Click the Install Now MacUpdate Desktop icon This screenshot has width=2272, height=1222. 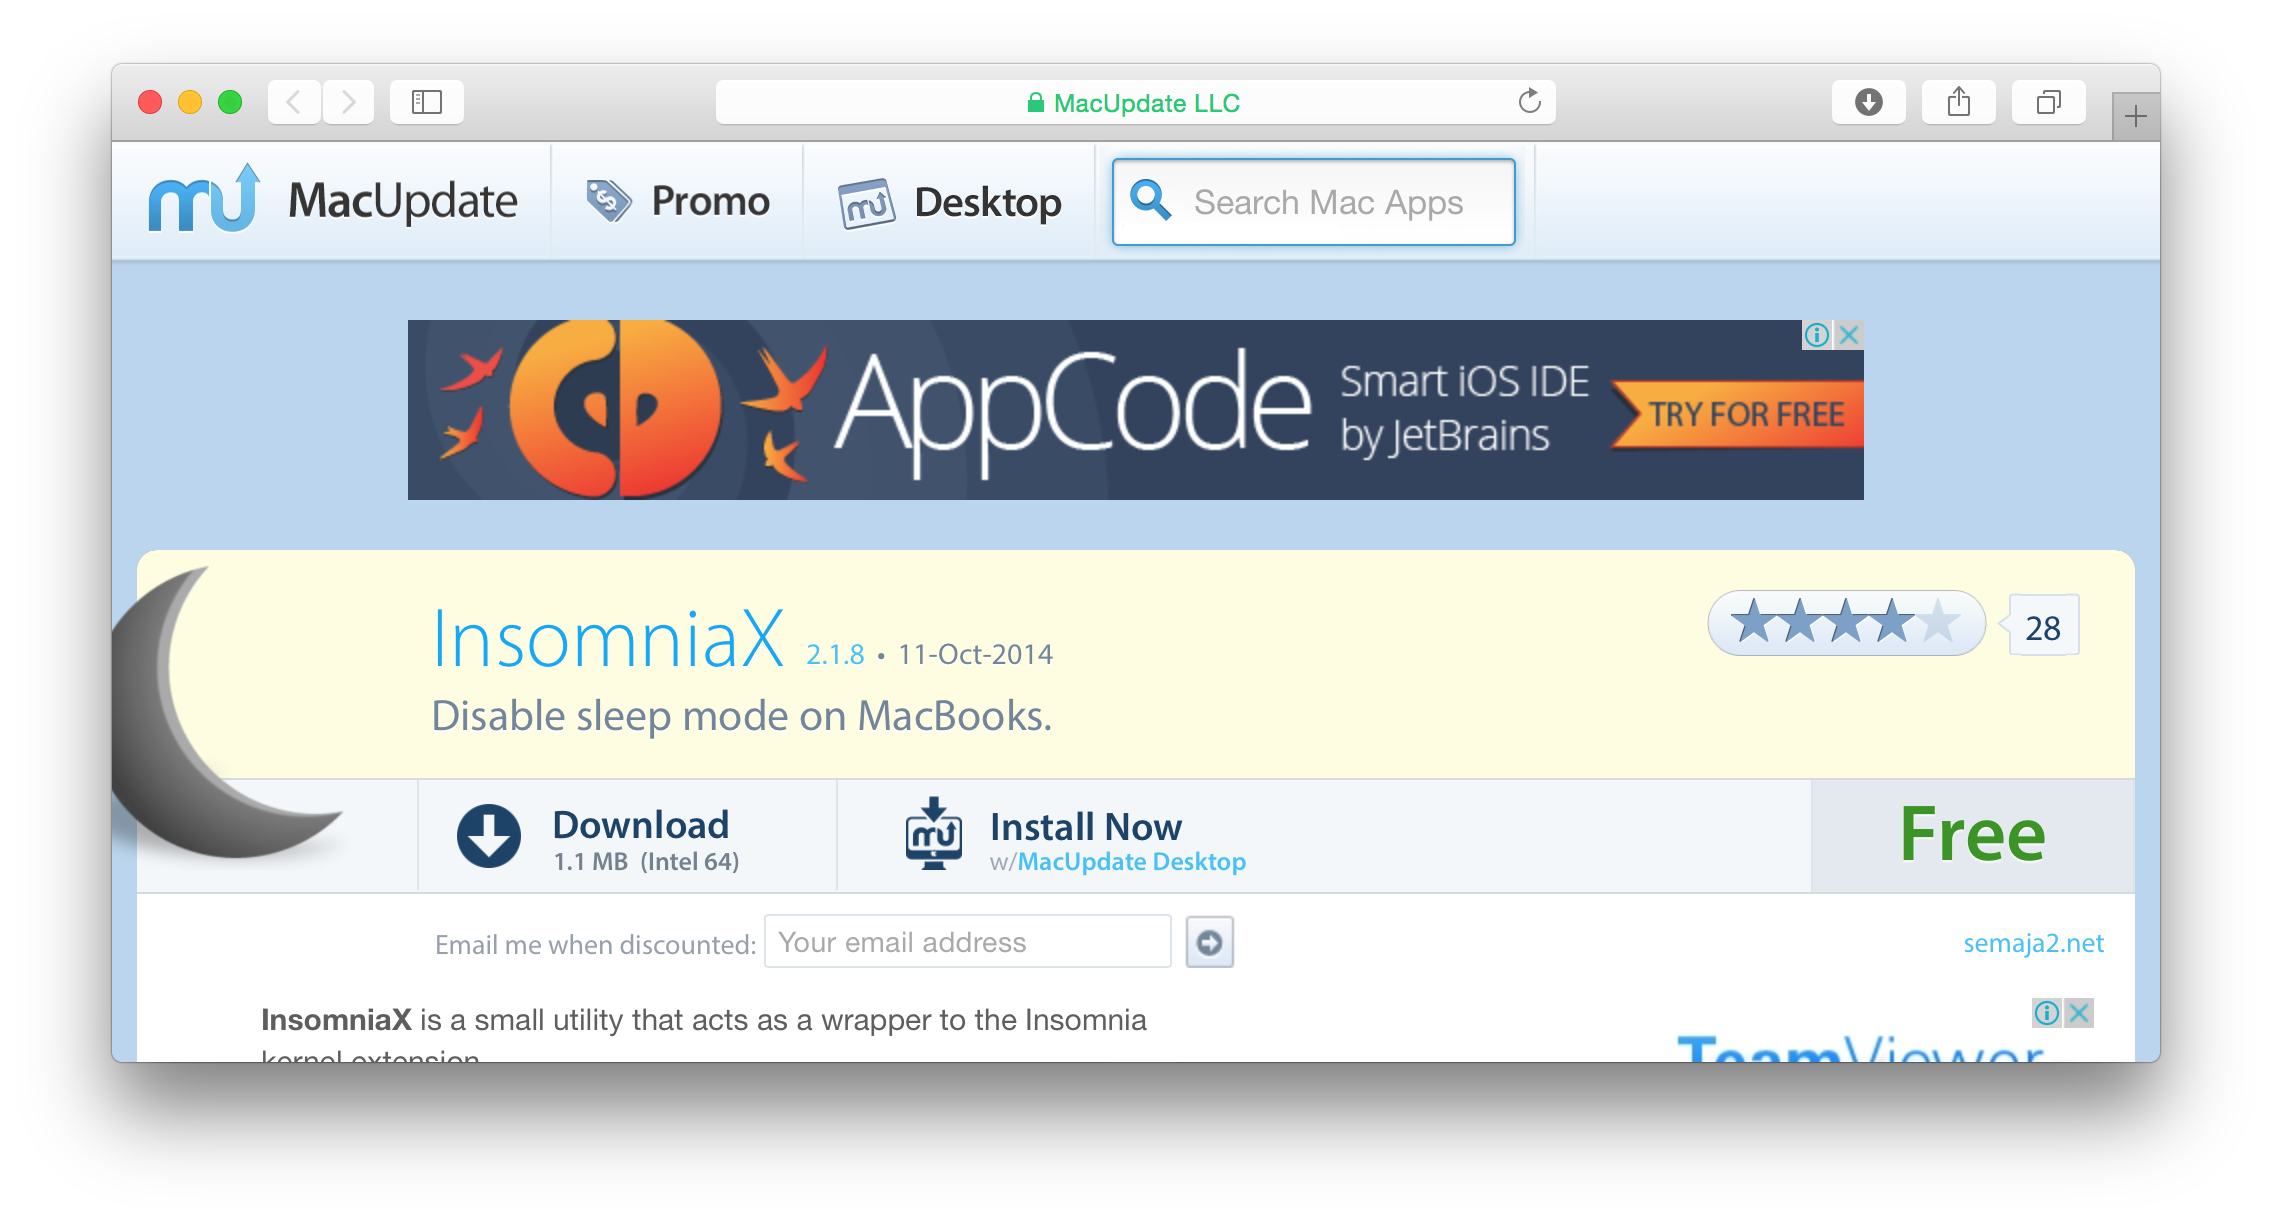click(933, 834)
